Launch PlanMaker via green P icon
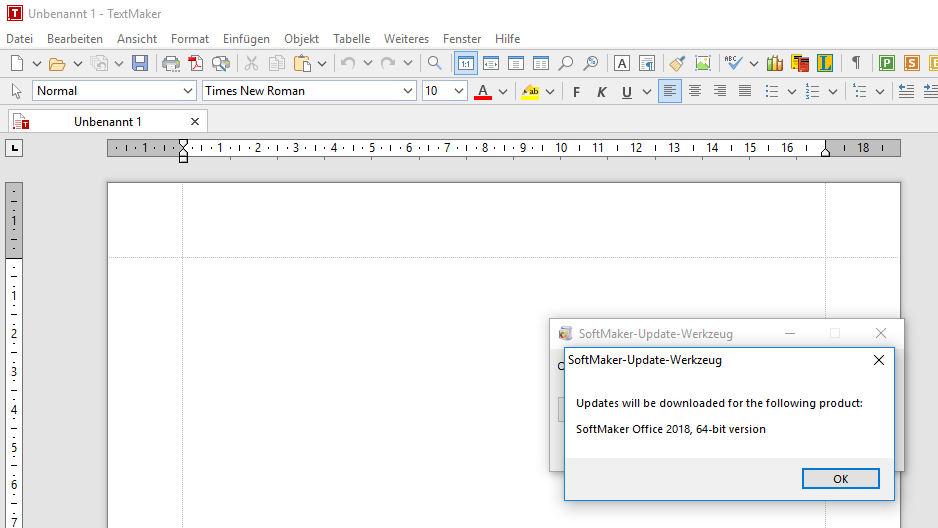This screenshot has height=528, width=938. click(886, 63)
